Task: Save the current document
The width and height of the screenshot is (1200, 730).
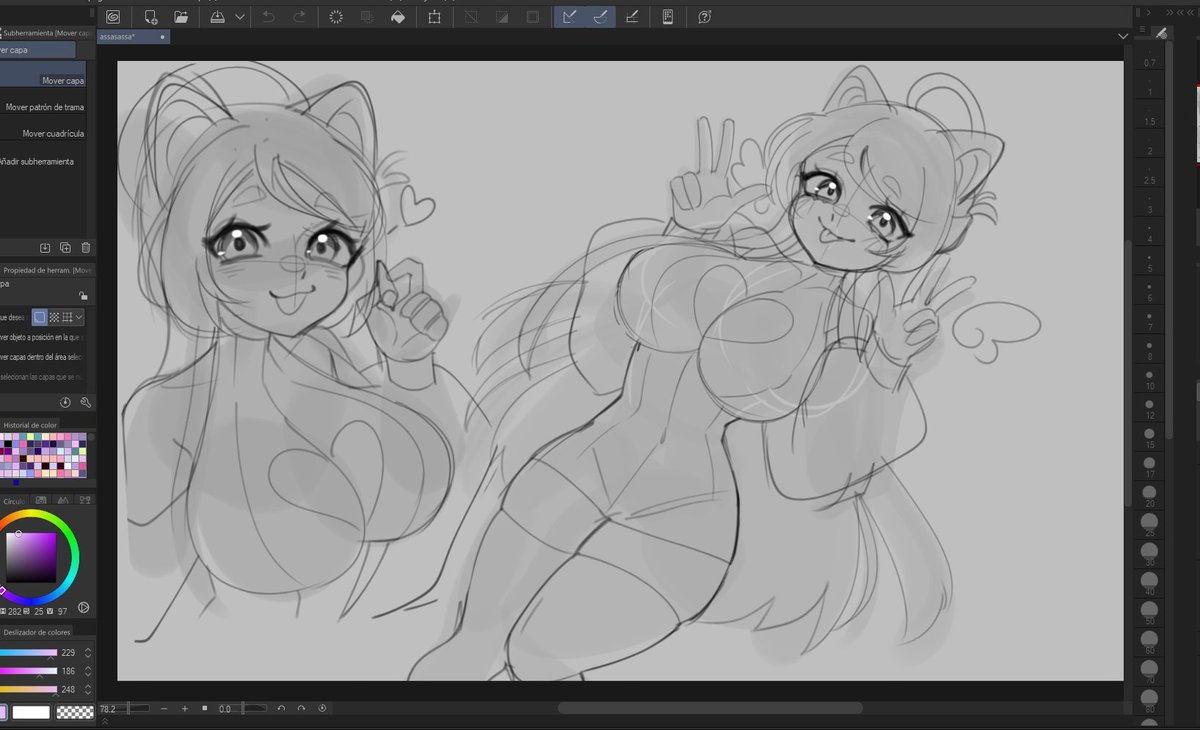Action: tap(218, 17)
